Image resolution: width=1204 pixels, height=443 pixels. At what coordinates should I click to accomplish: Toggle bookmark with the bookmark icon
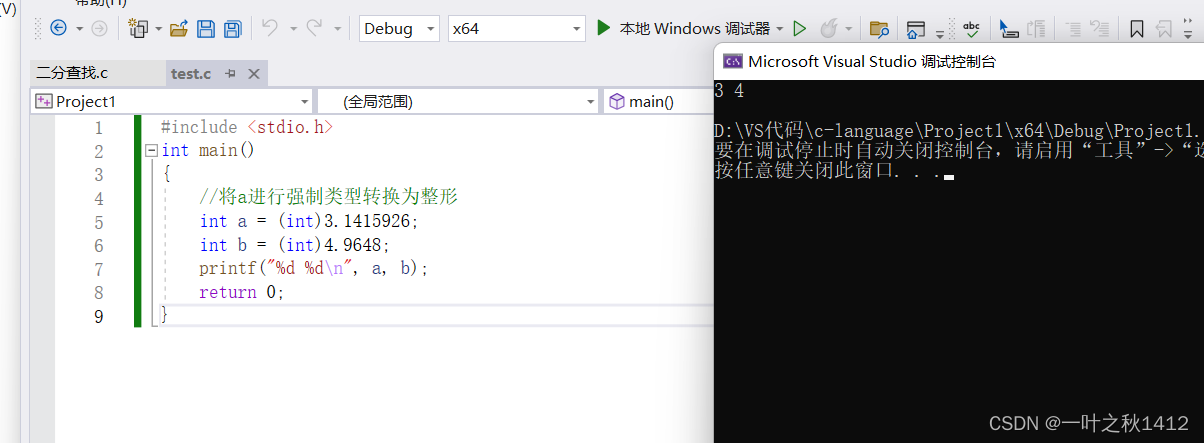1137,29
